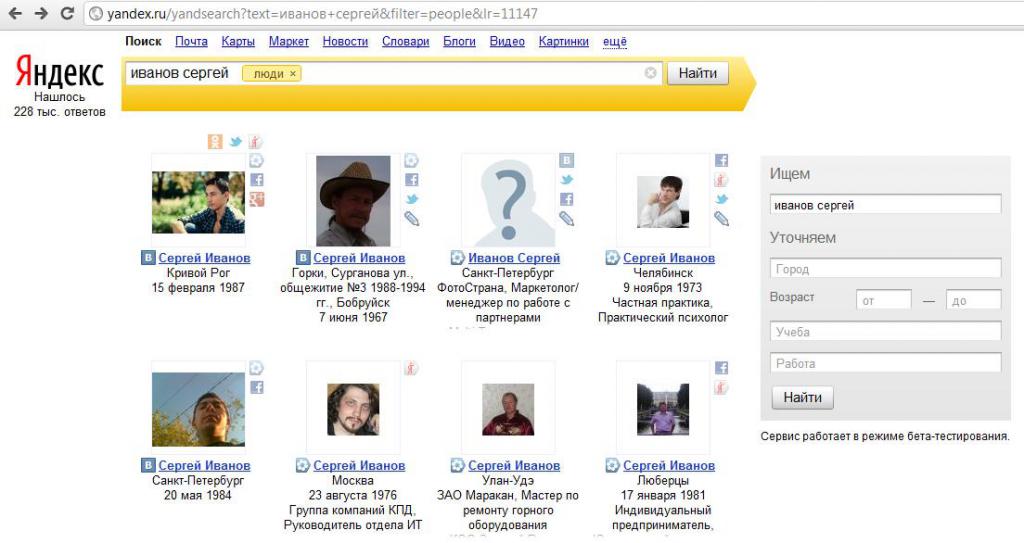Click the browser Back arrow
The width and height of the screenshot is (1024, 543).
click(x=15, y=13)
